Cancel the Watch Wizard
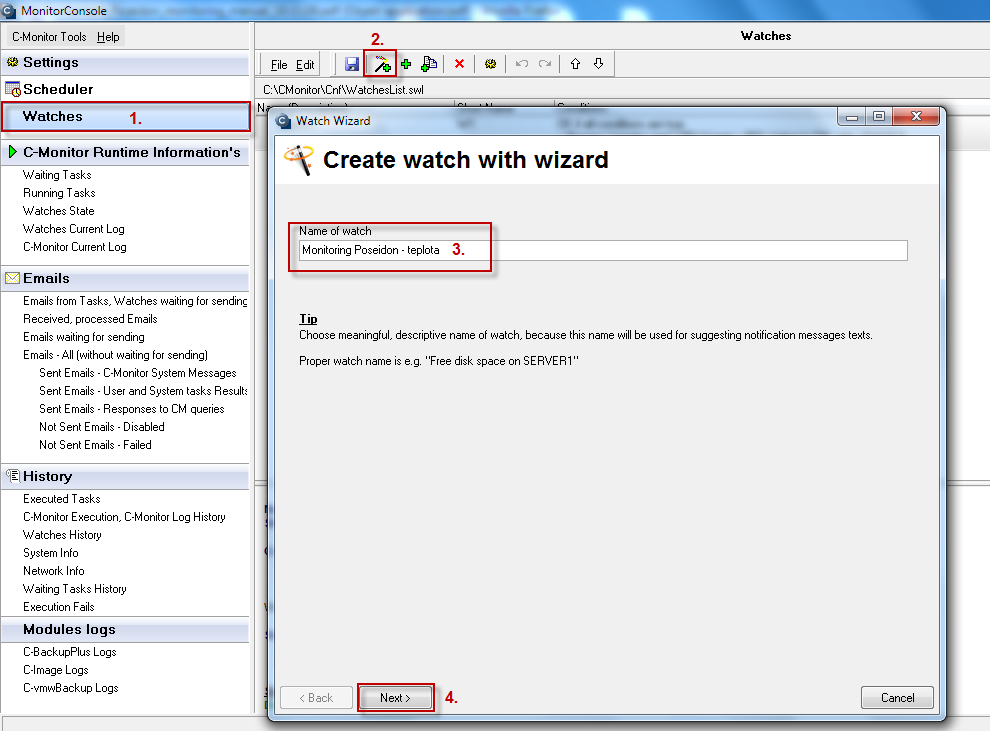 click(897, 698)
